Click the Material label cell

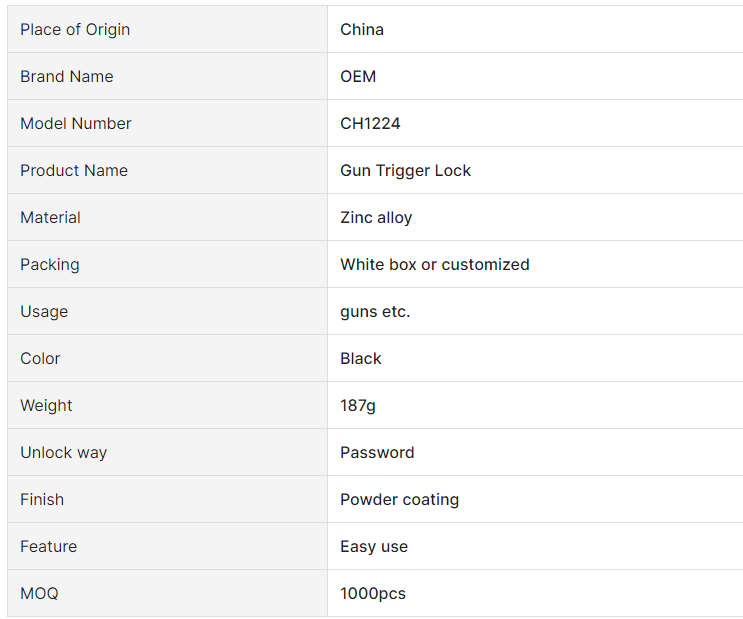point(167,217)
